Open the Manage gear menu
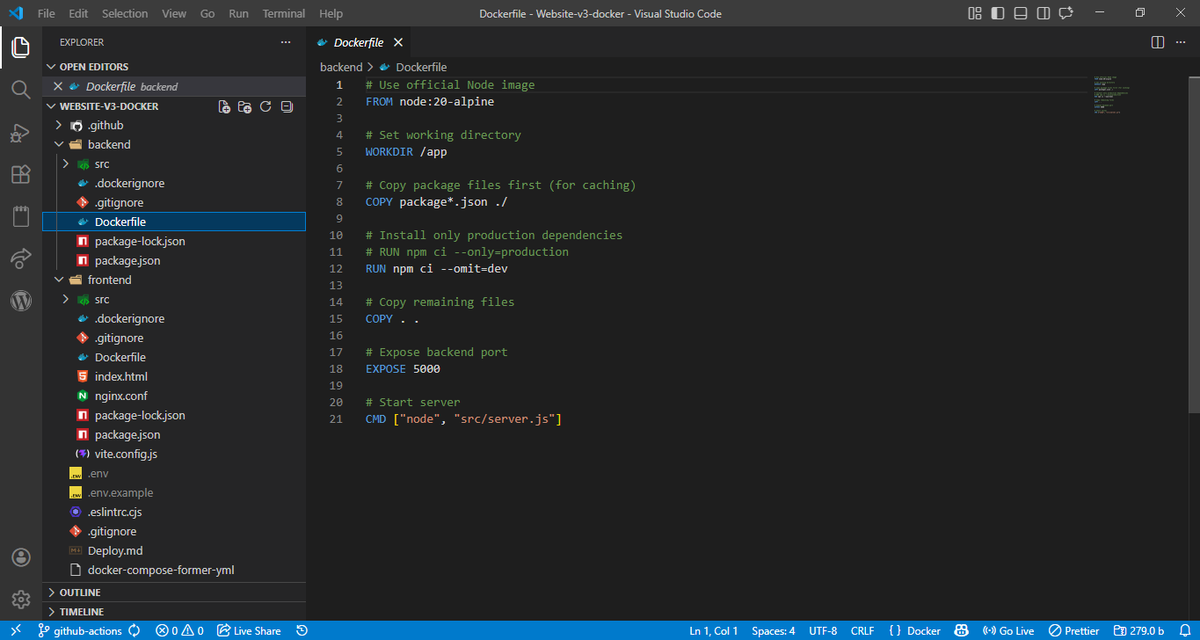1200x640 pixels. [x=21, y=599]
